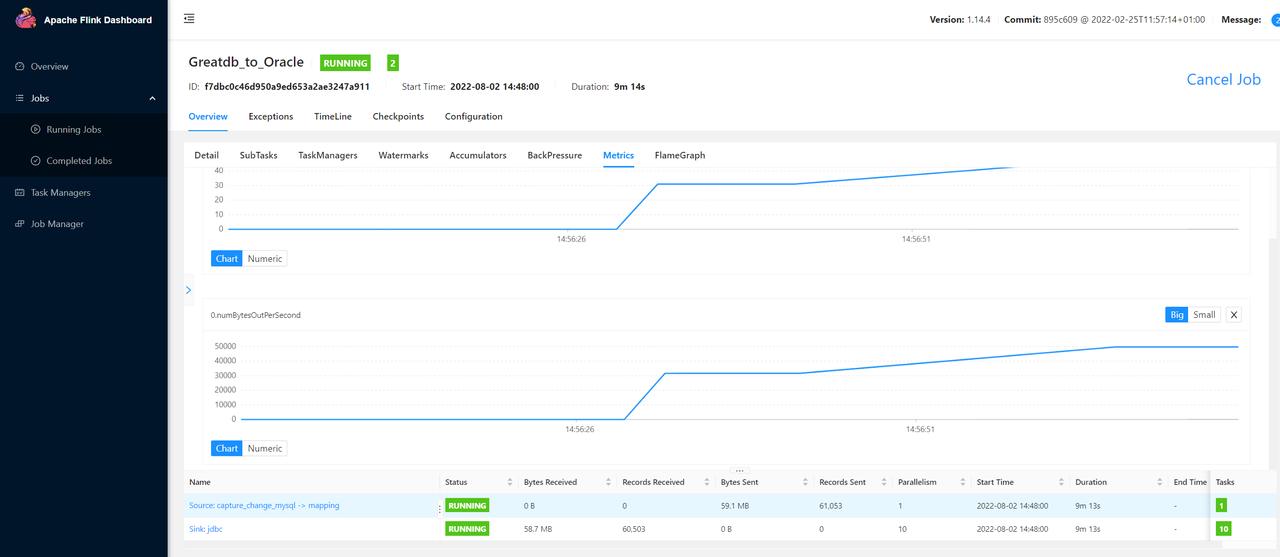Switch to the Exceptions tab
This screenshot has height=557, width=1280.
[x=271, y=116]
